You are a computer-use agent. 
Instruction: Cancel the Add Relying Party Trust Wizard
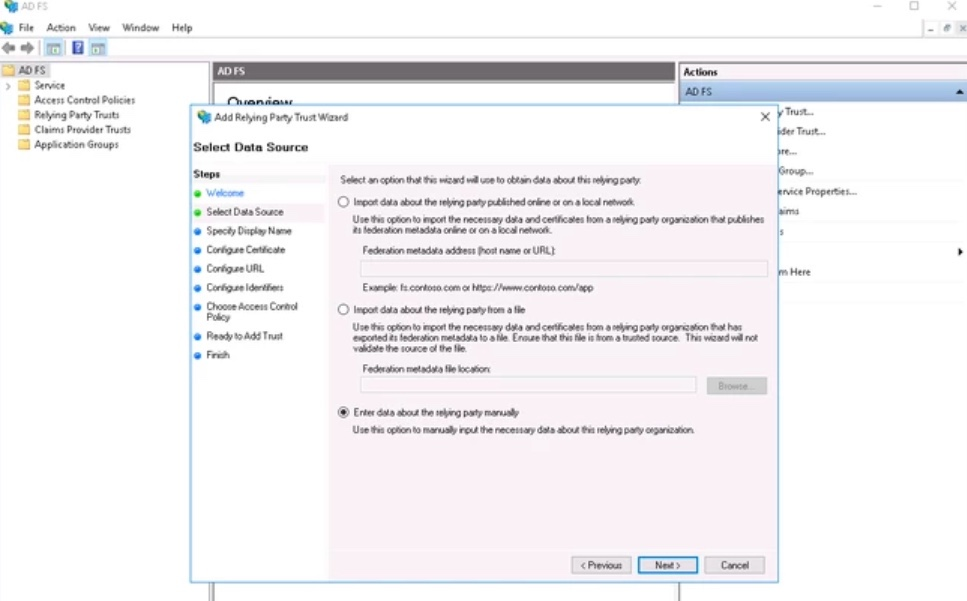(x=735, y=565)
